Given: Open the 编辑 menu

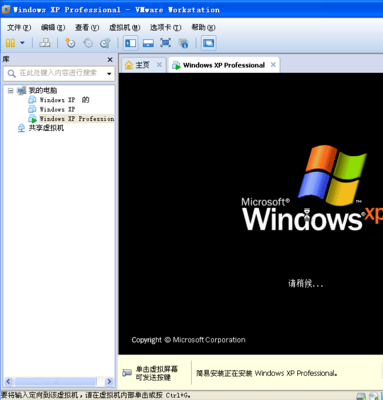Looking at the screenshot, I should [53, 27].
